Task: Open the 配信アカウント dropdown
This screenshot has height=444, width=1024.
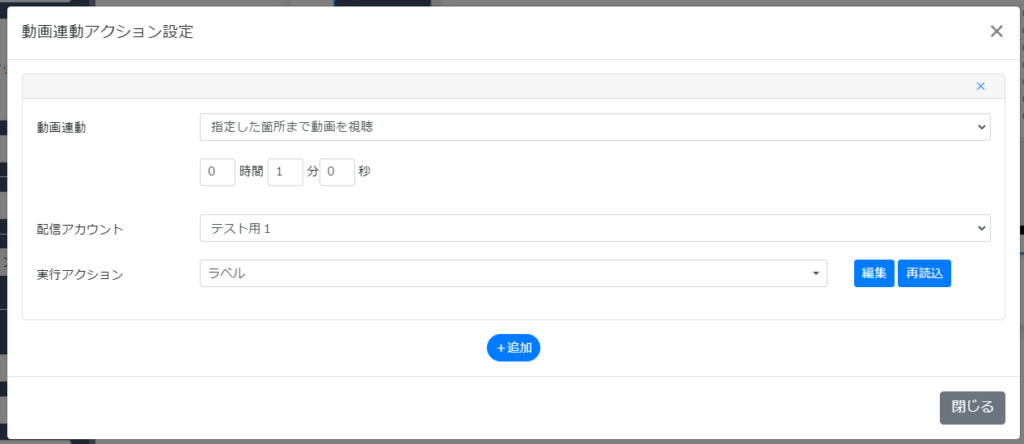Action: (x=595, y=228)
